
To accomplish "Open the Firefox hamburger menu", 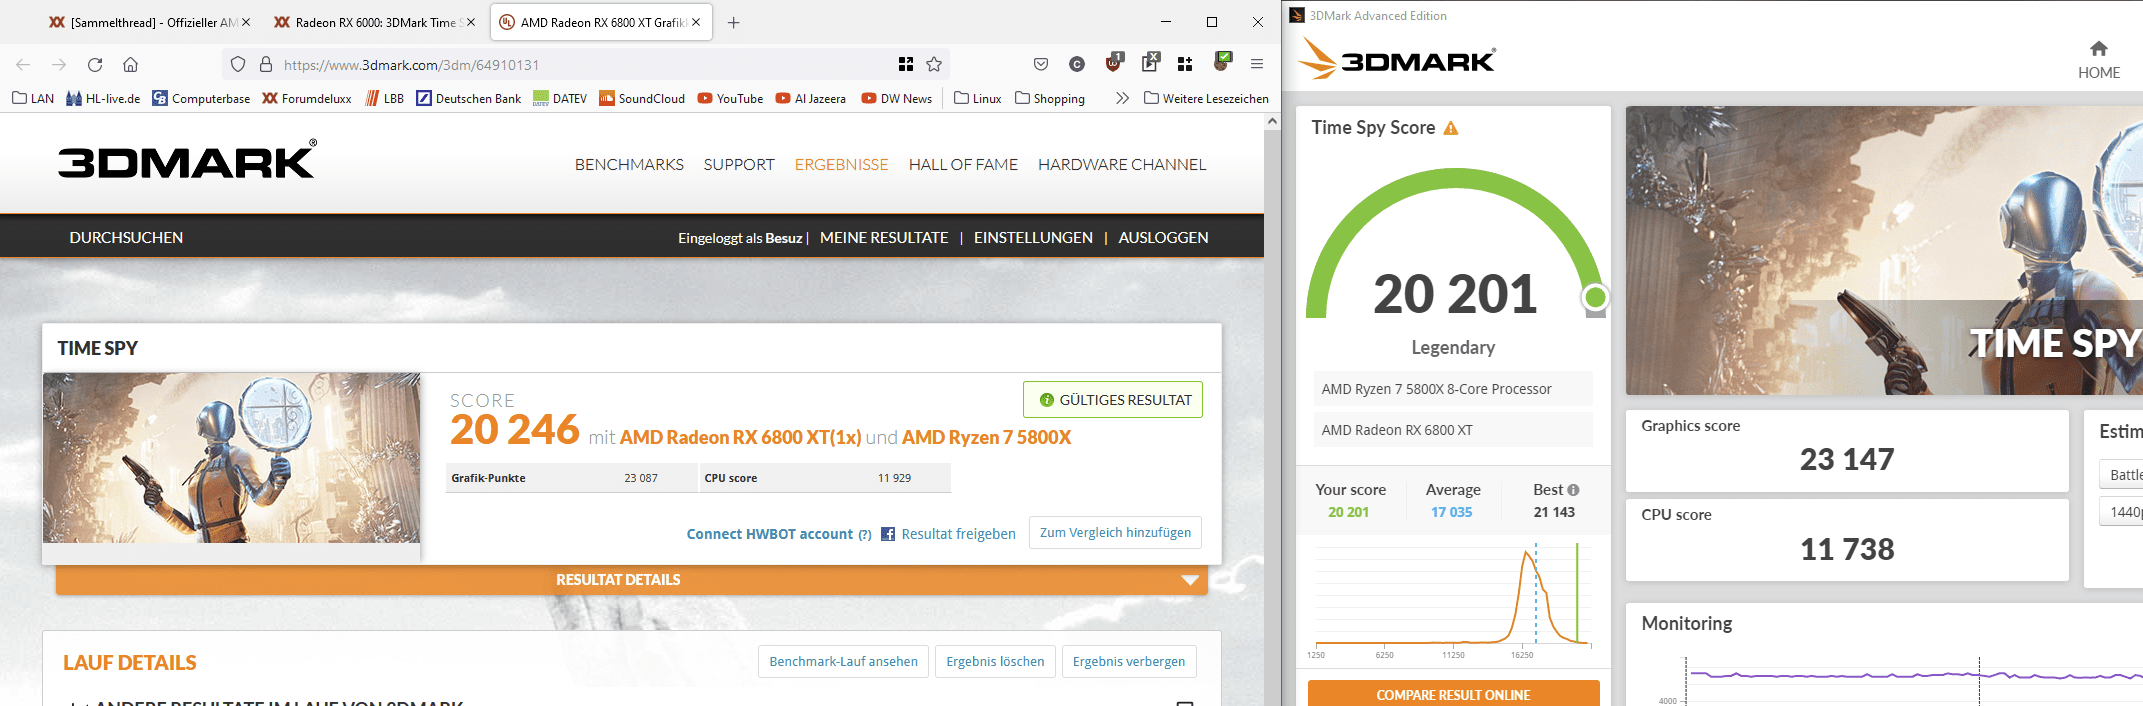I will coord(1257,64).
